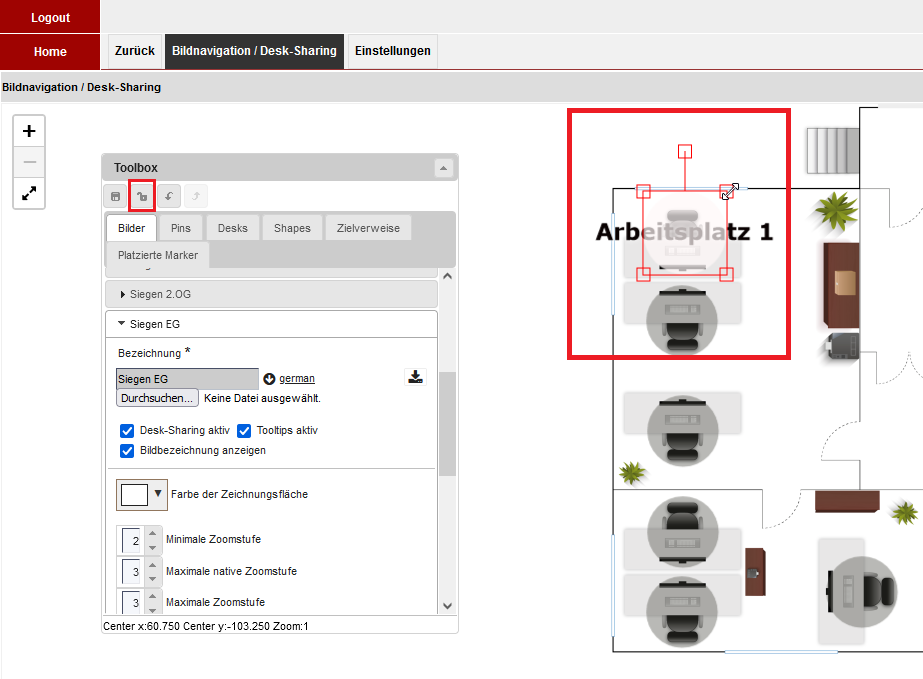This screenshot has width=923, height=679.
Task: Click the round arrow icon before german
Action: pyautogui.click(x=270, y=379)
